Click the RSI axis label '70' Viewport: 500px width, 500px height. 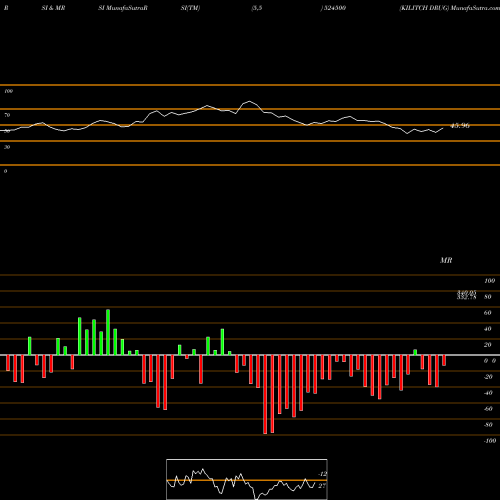(7, 115)
